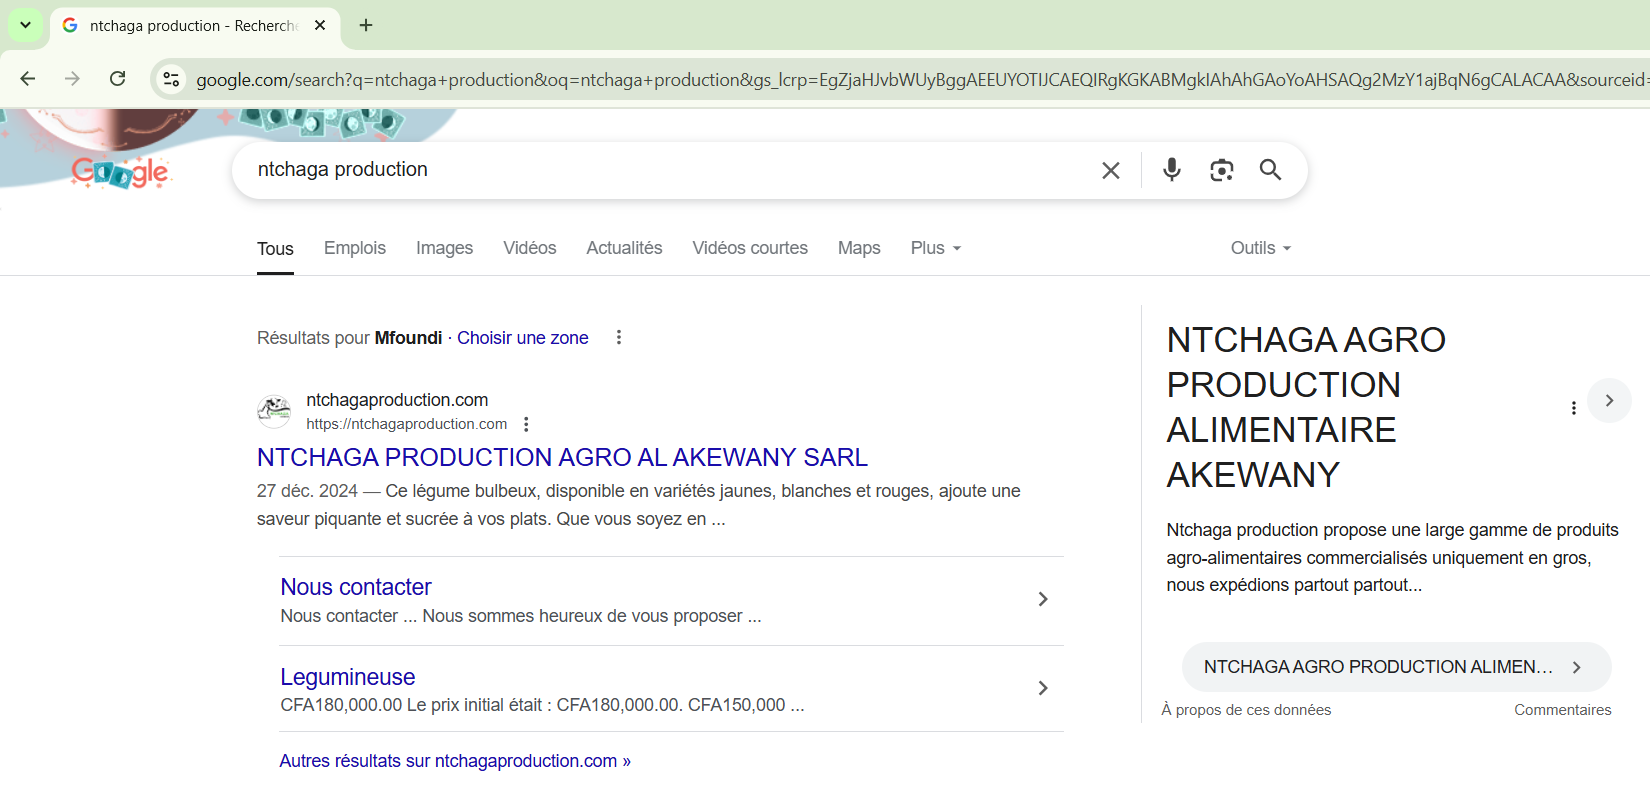Click next arrow on knowledge panel
Image resolution: width=1650 pixels, height=811 pixels.
point(1609,401)
